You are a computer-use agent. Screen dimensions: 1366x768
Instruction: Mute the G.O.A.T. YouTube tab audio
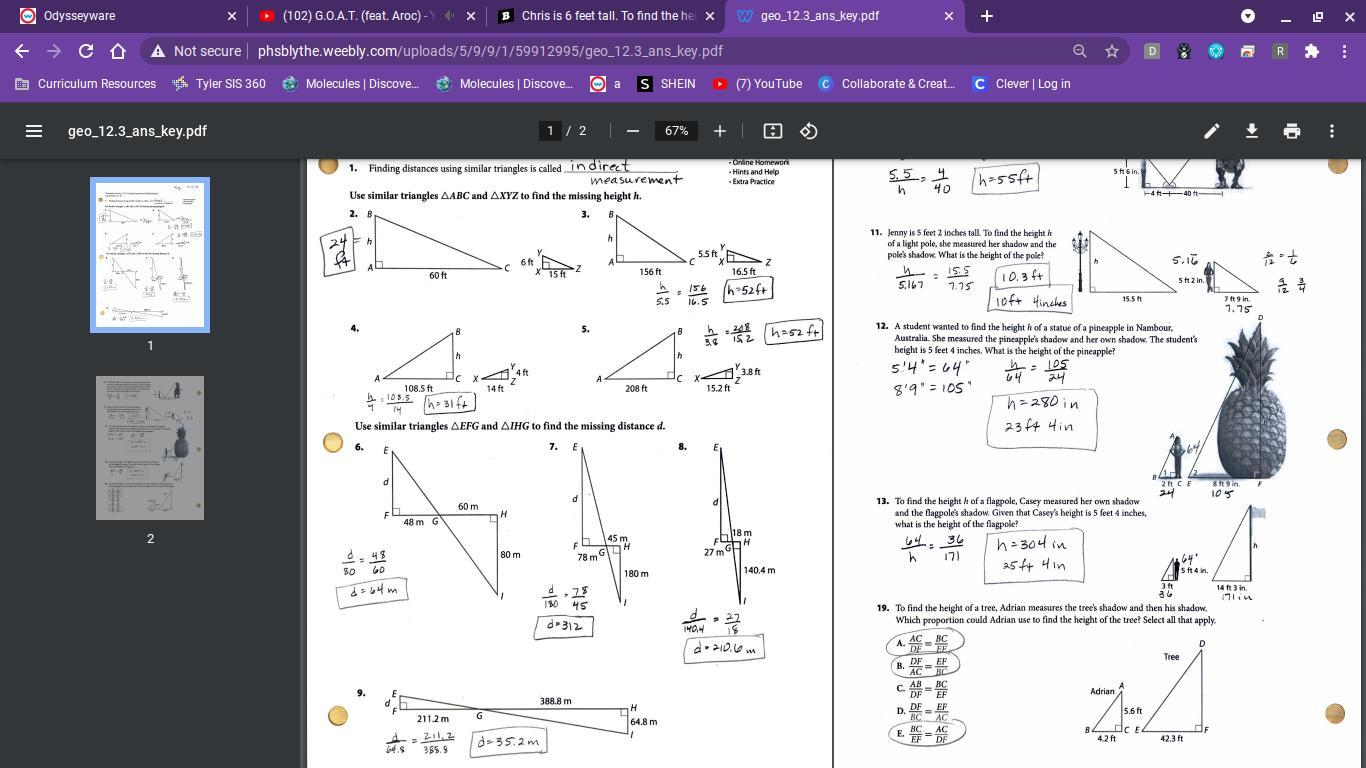(449, 16)
